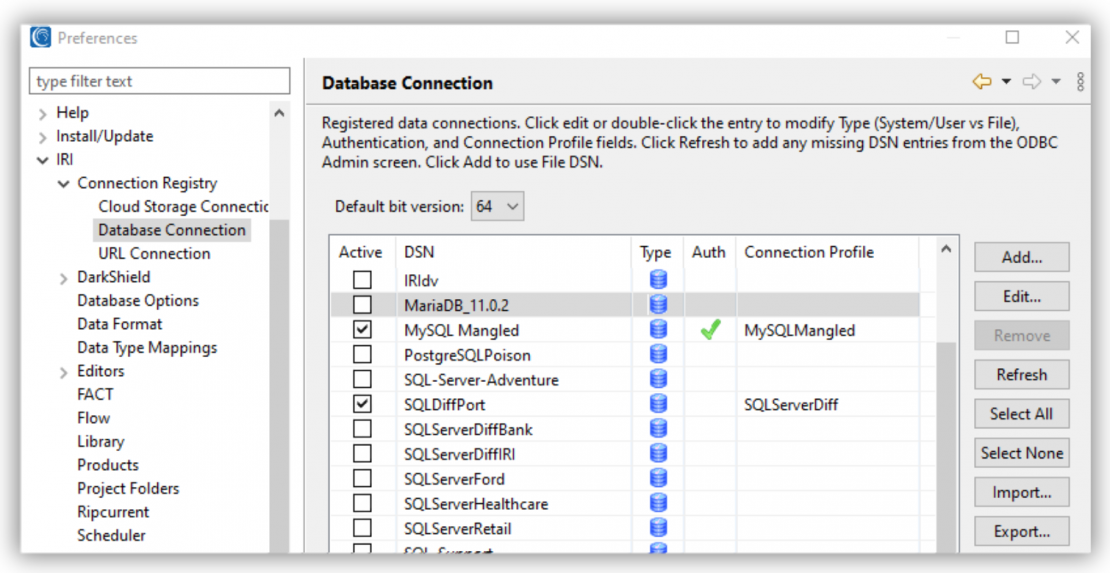Check the SQLServerHealthcare active checkbox
This screenshot has height=573, width=1110.
click(x=362, y=504)
